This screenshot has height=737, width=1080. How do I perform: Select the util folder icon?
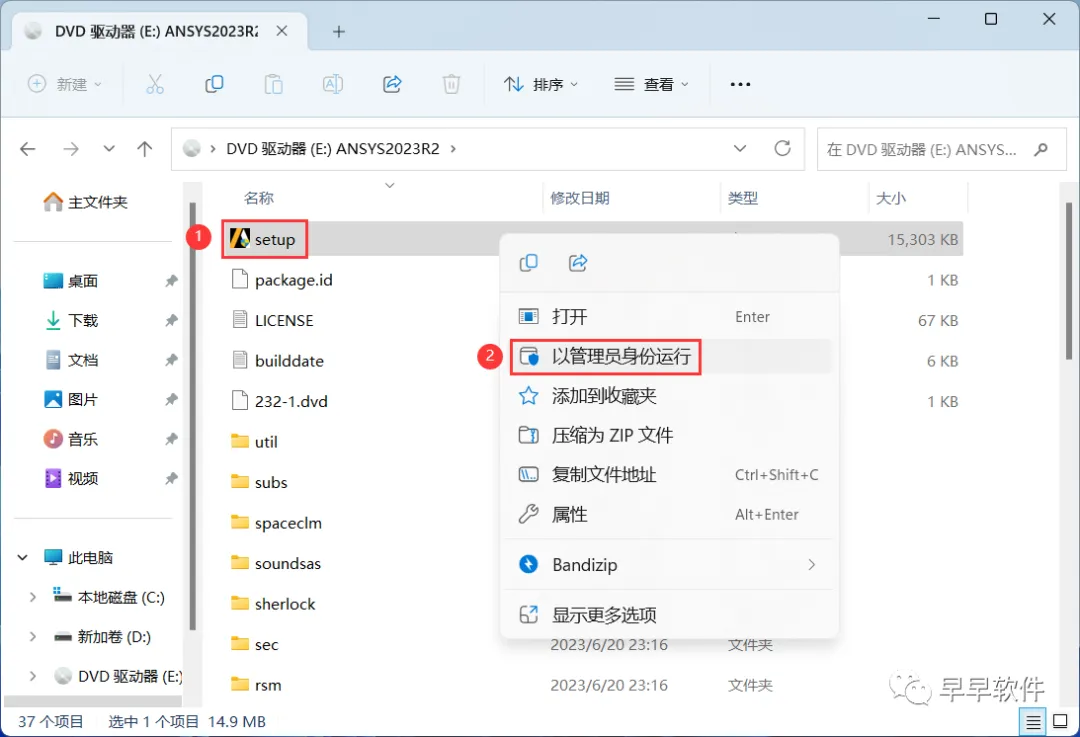click(x=240, y=441)
